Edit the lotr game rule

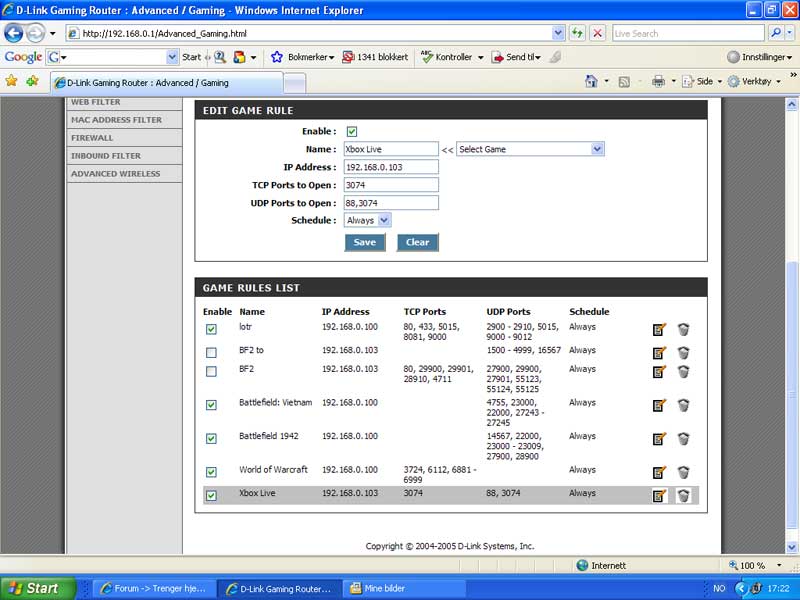tap(659, 330)
